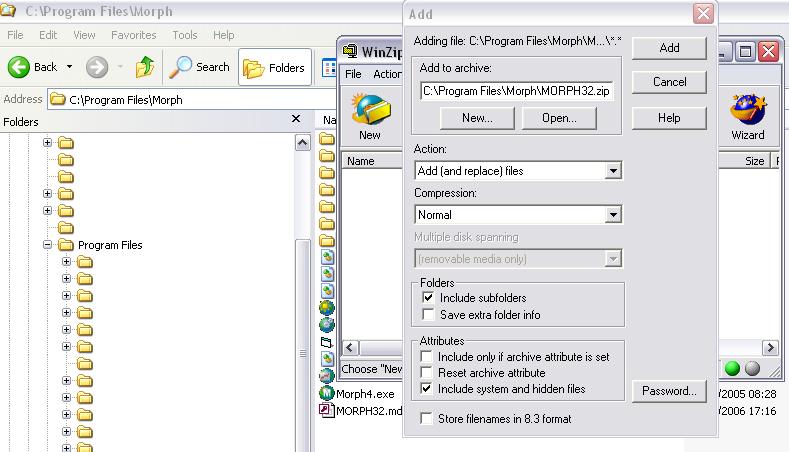Screen dimensions: 789x452
Task: Open the Favorites menu in Explorer
Action: (x=133, y=35)
